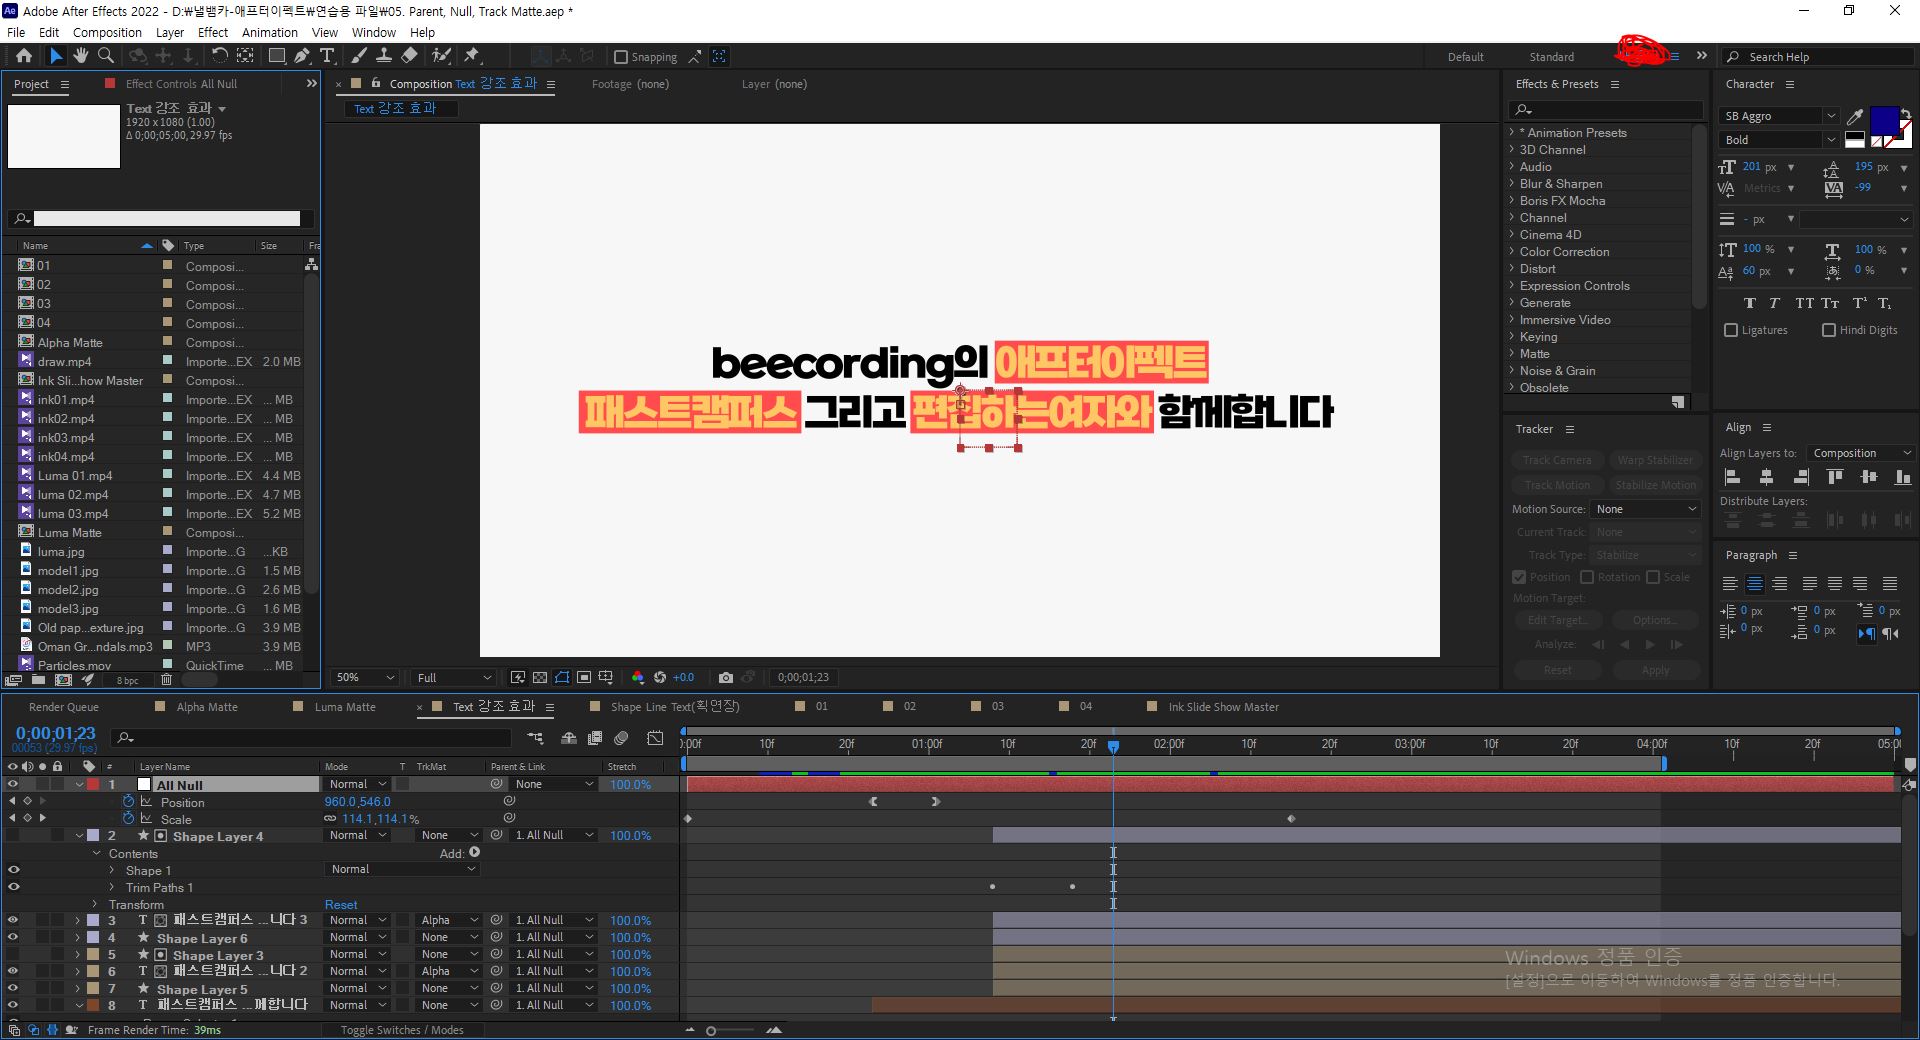This screenshot has height=1040, width=1920.
Task: Open the Composition menu
Action: (x=107, y=32)
